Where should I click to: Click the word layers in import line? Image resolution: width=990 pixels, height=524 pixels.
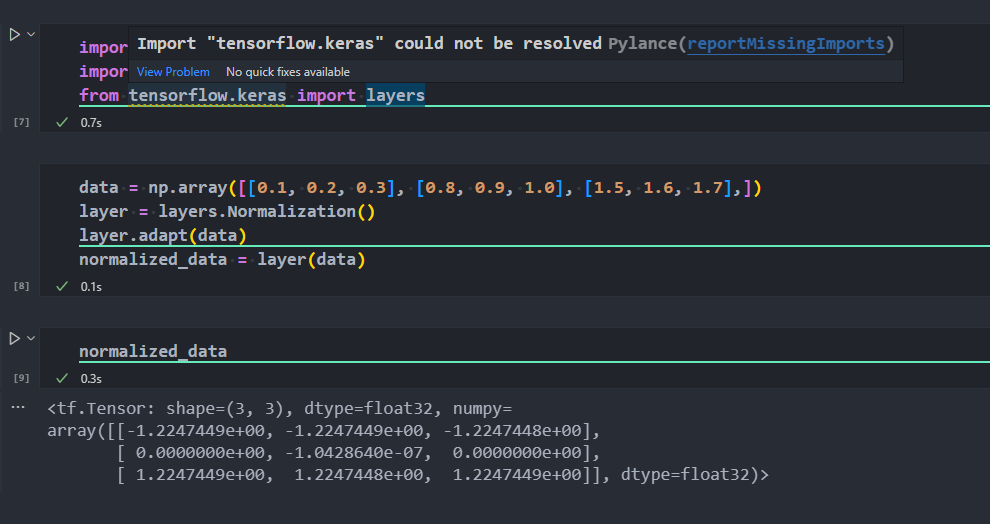click(x=395, y=95)
